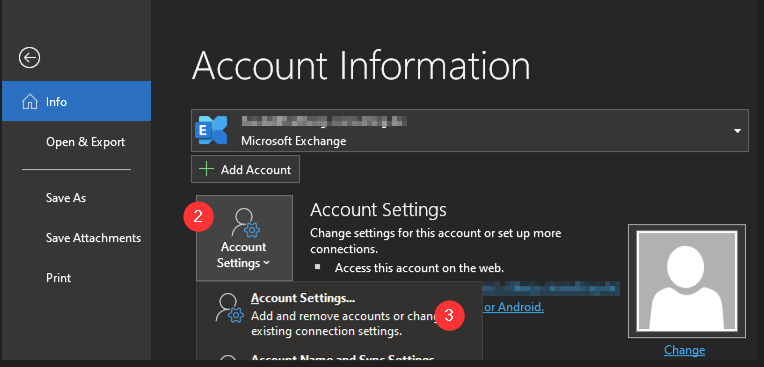Click the profile picture placeholder image
This screenshot has height=367, width=764.
coord(687,281)
